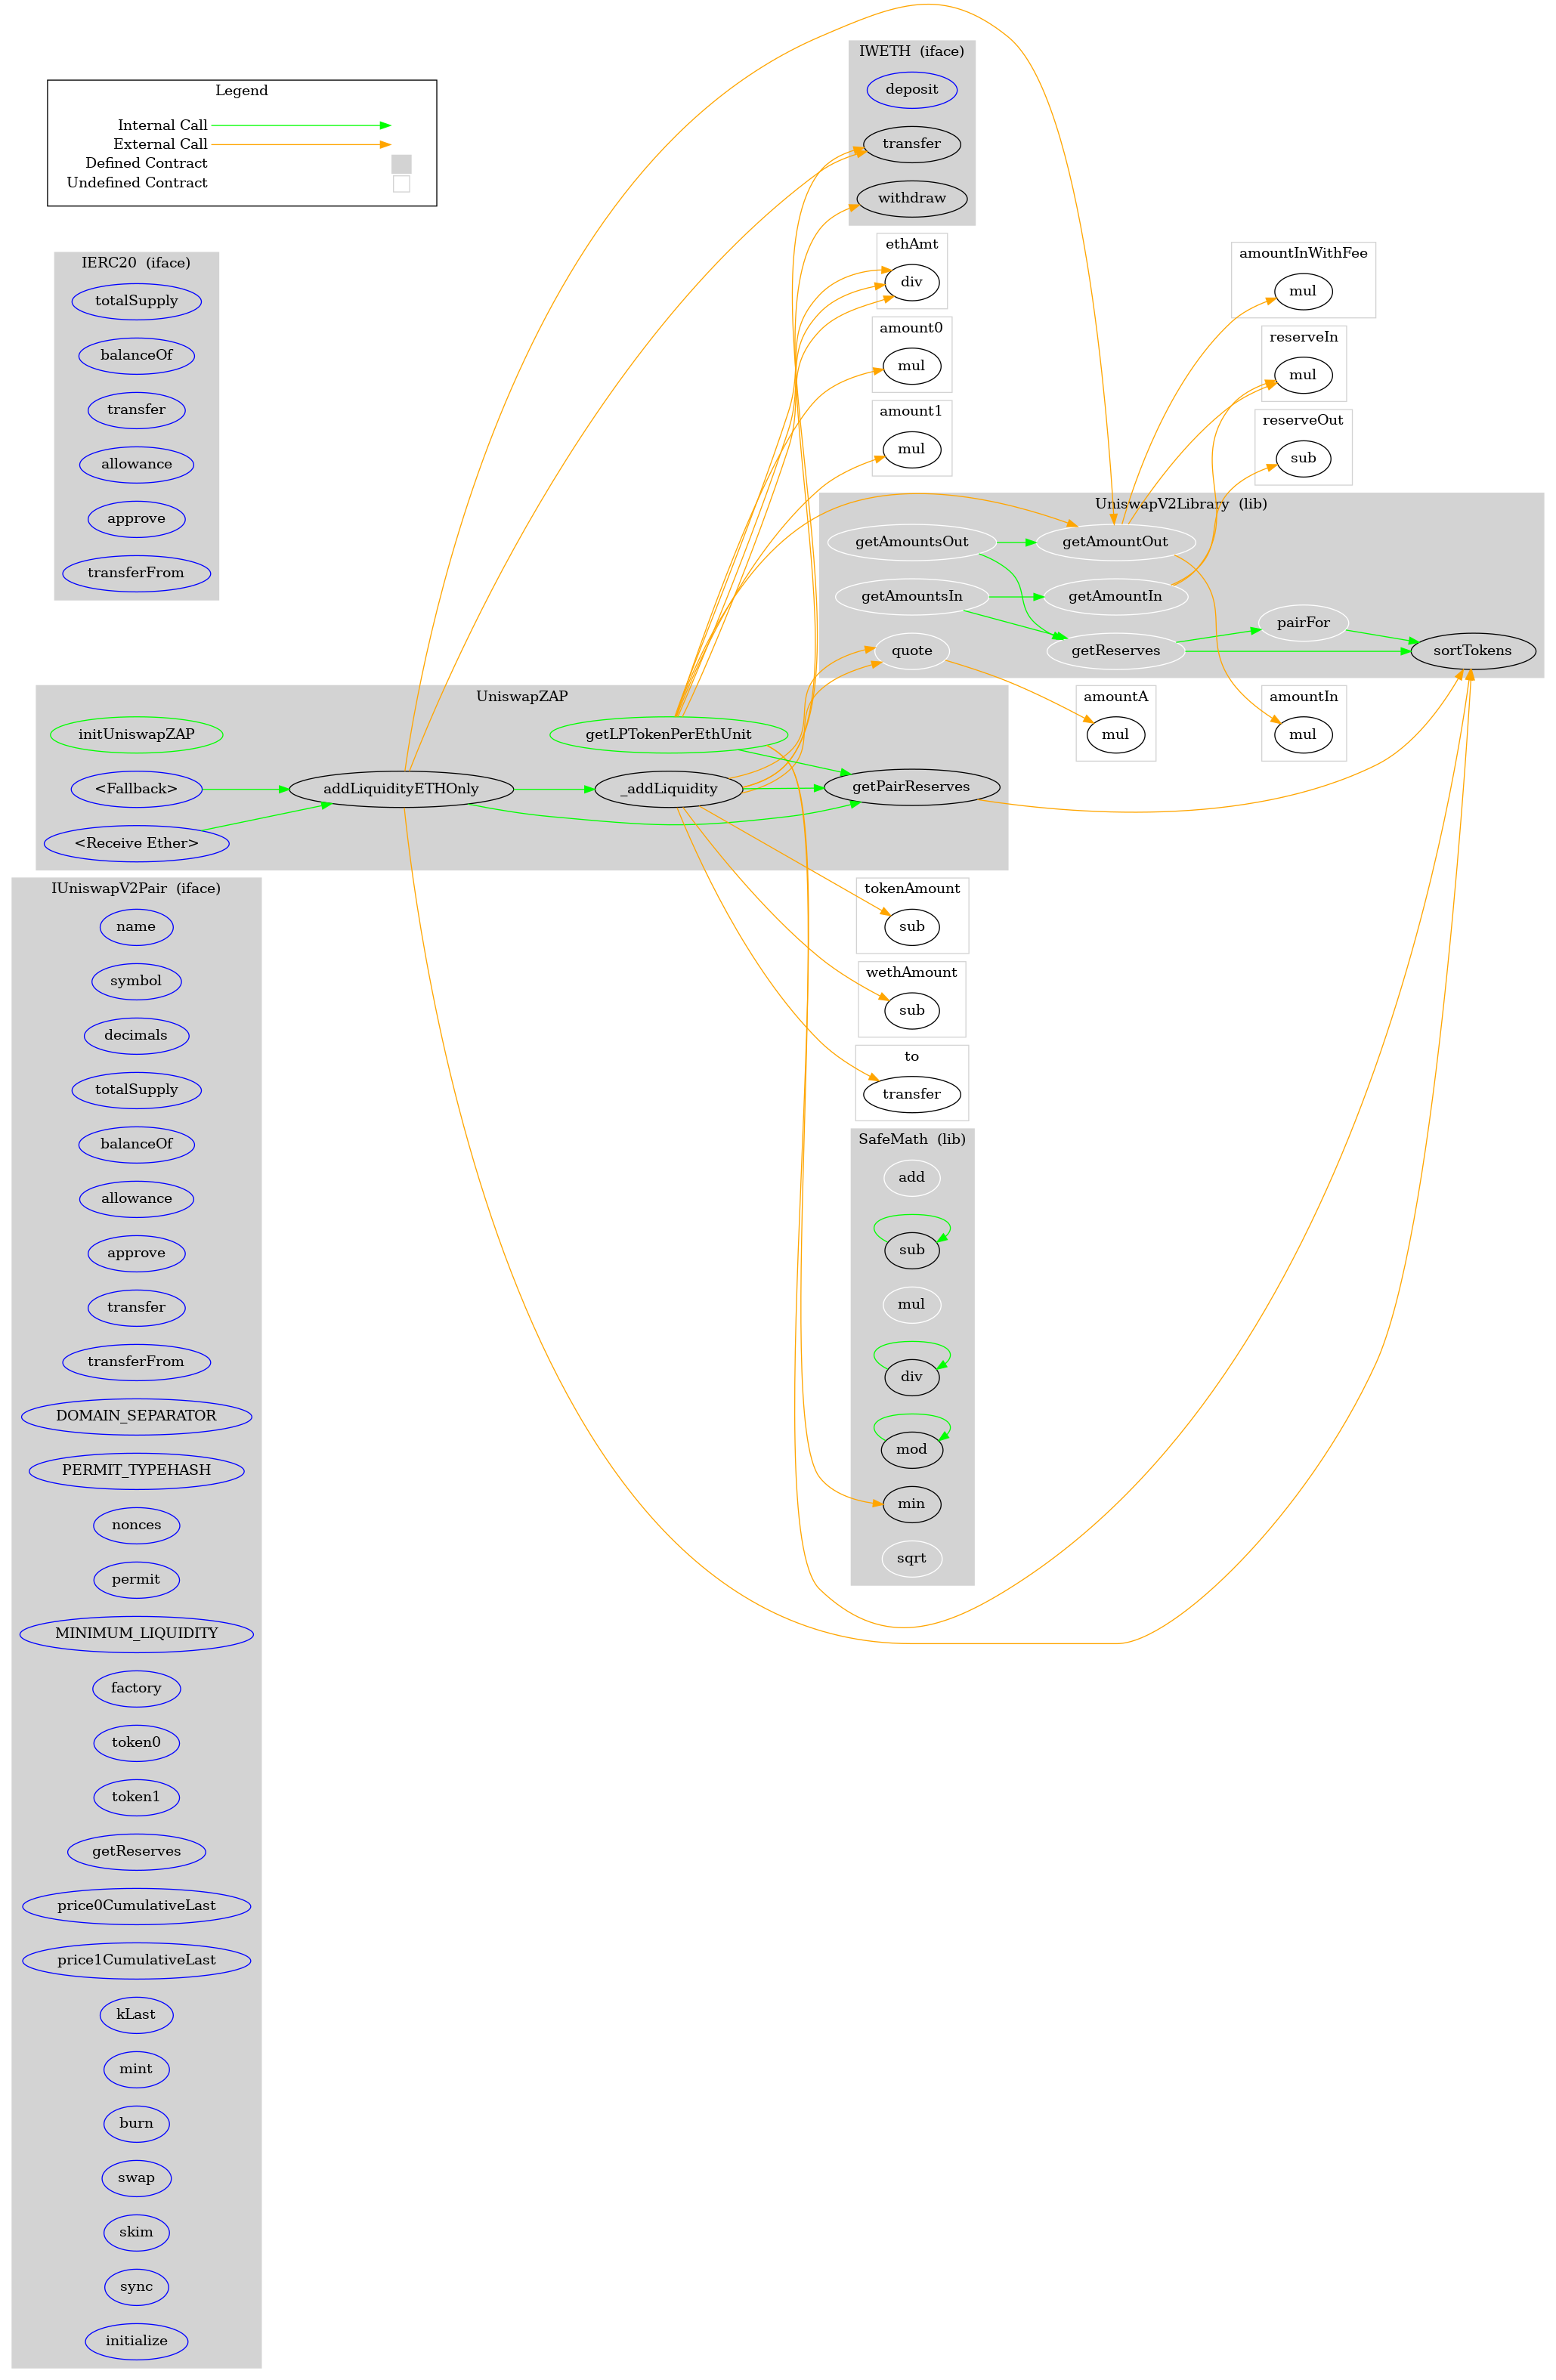
Task: Select the MINIMUM_LIQUIDITY node
Action: [x=137, y=1633]
